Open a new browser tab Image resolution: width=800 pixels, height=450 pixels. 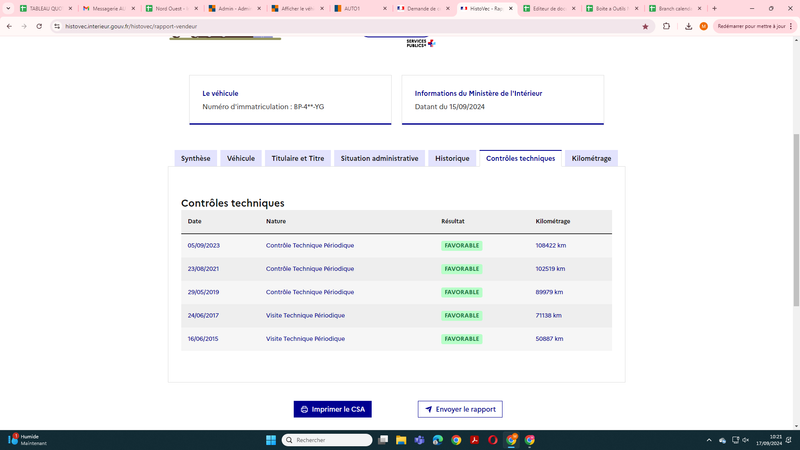click(714, 8)
